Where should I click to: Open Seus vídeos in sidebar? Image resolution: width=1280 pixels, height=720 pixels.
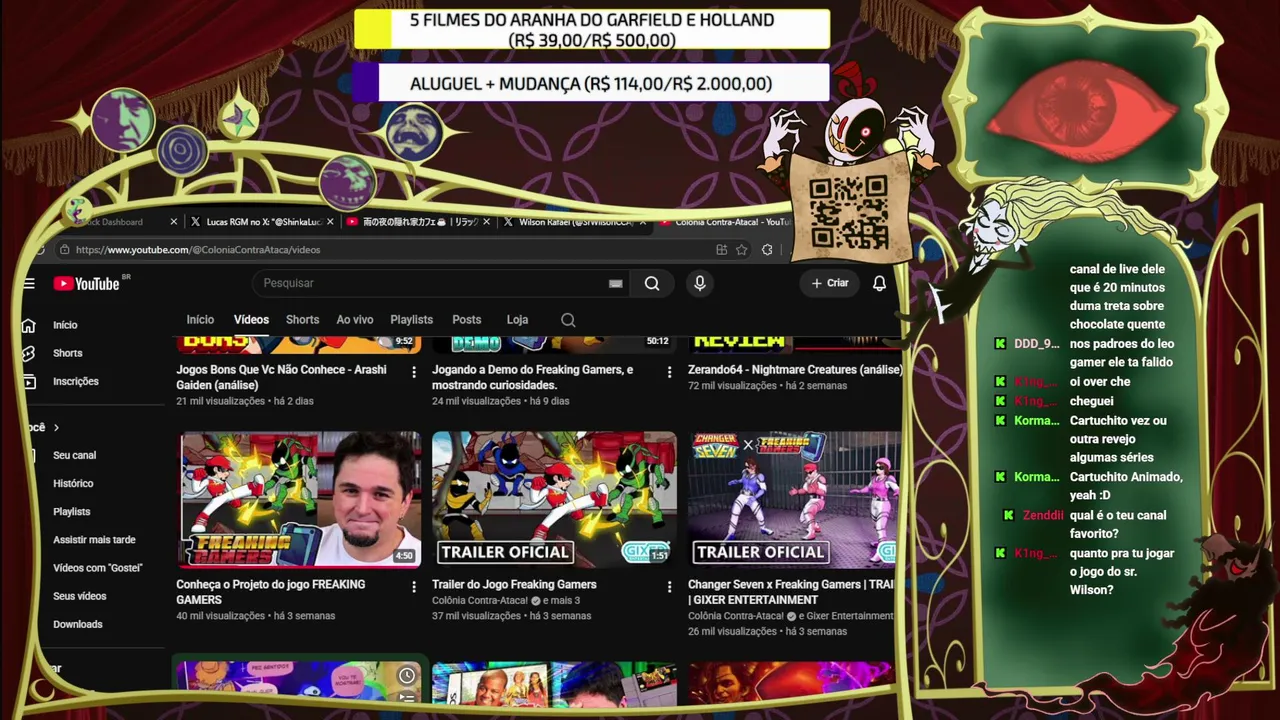(80, 596)
